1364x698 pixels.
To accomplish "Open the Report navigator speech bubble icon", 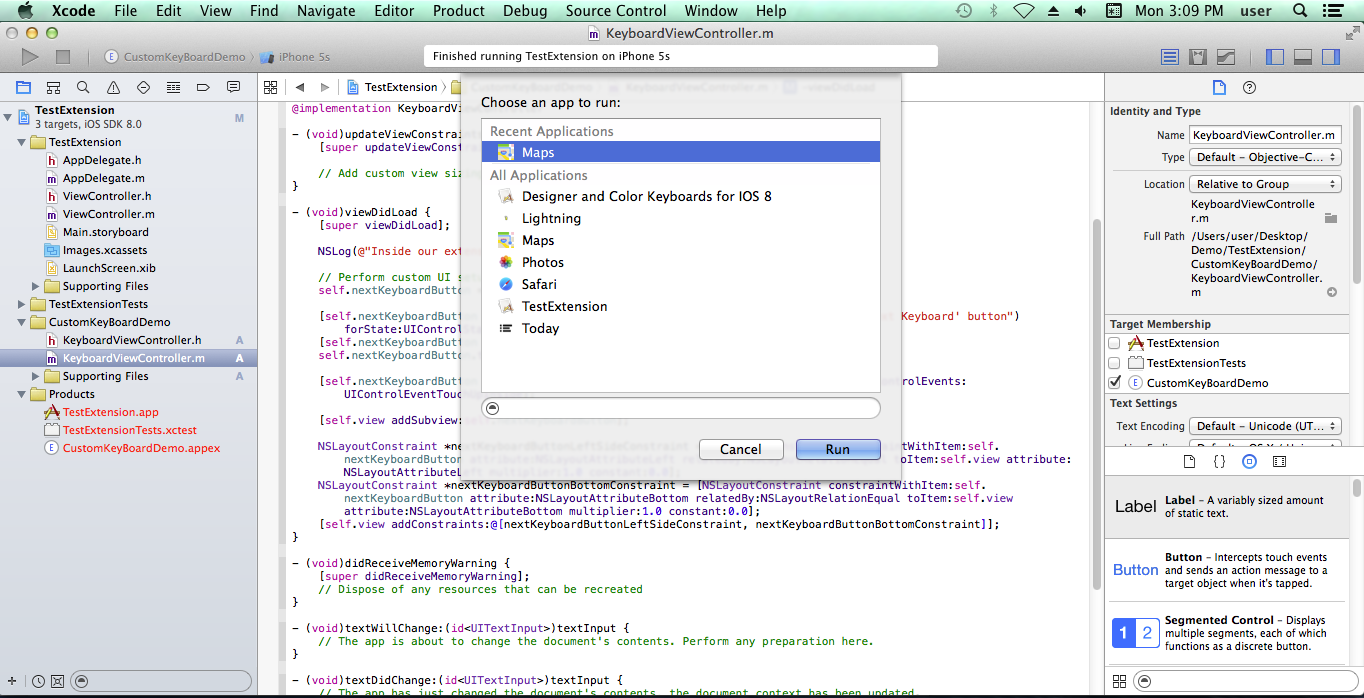I will tap(233, 87).
